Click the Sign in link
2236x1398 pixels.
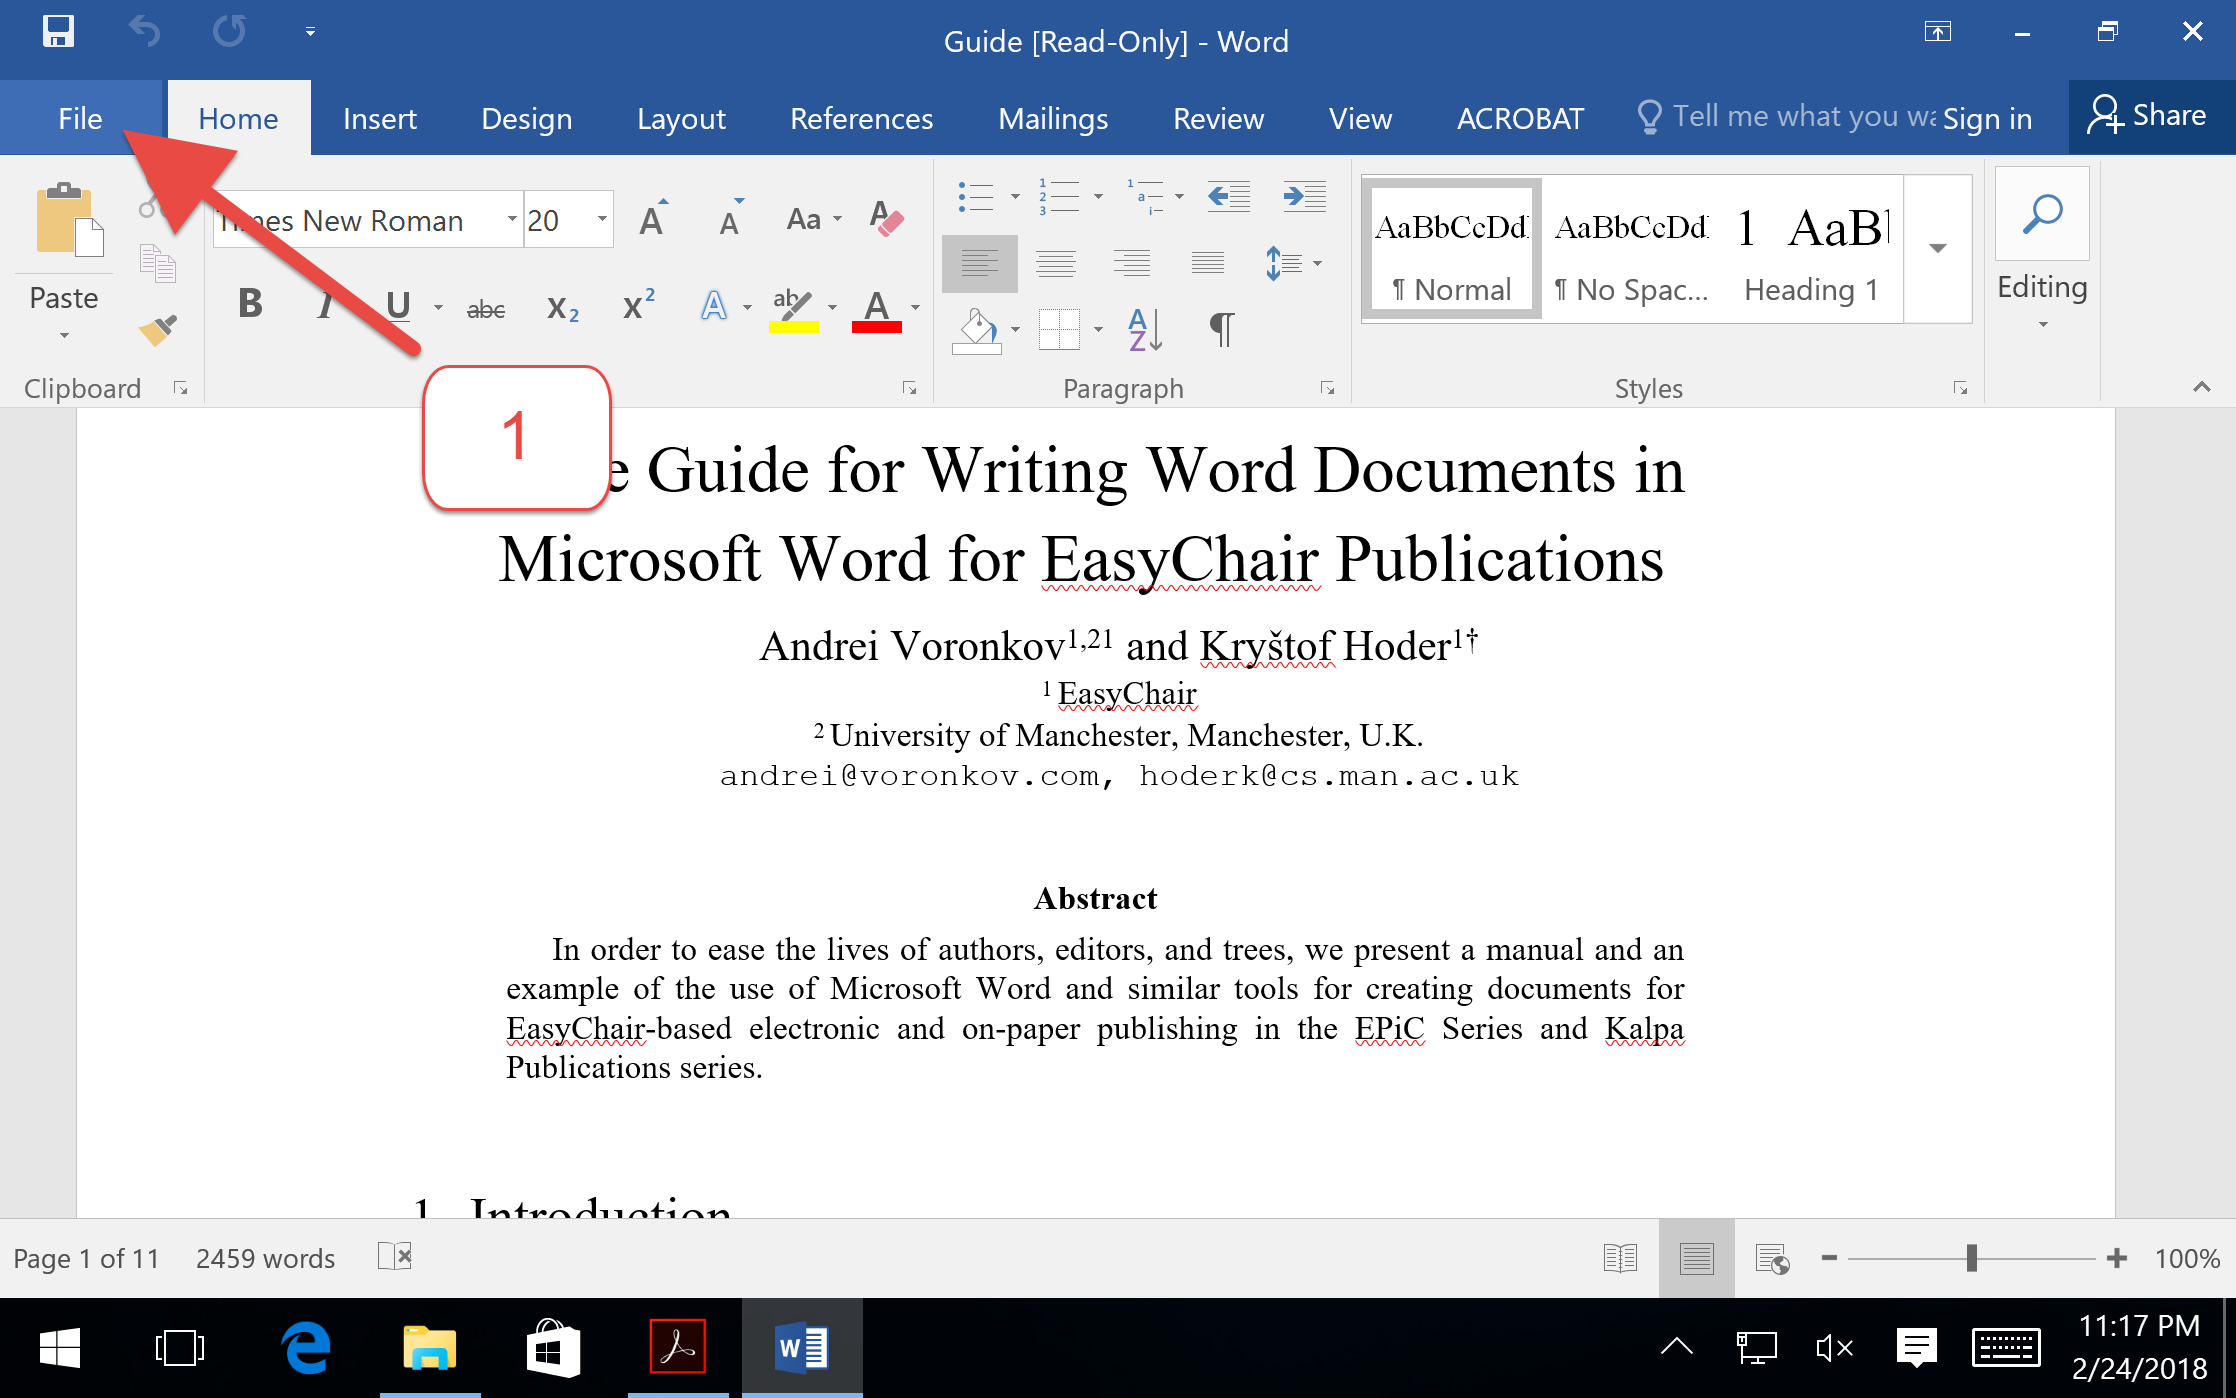(x=1987, y=118)
